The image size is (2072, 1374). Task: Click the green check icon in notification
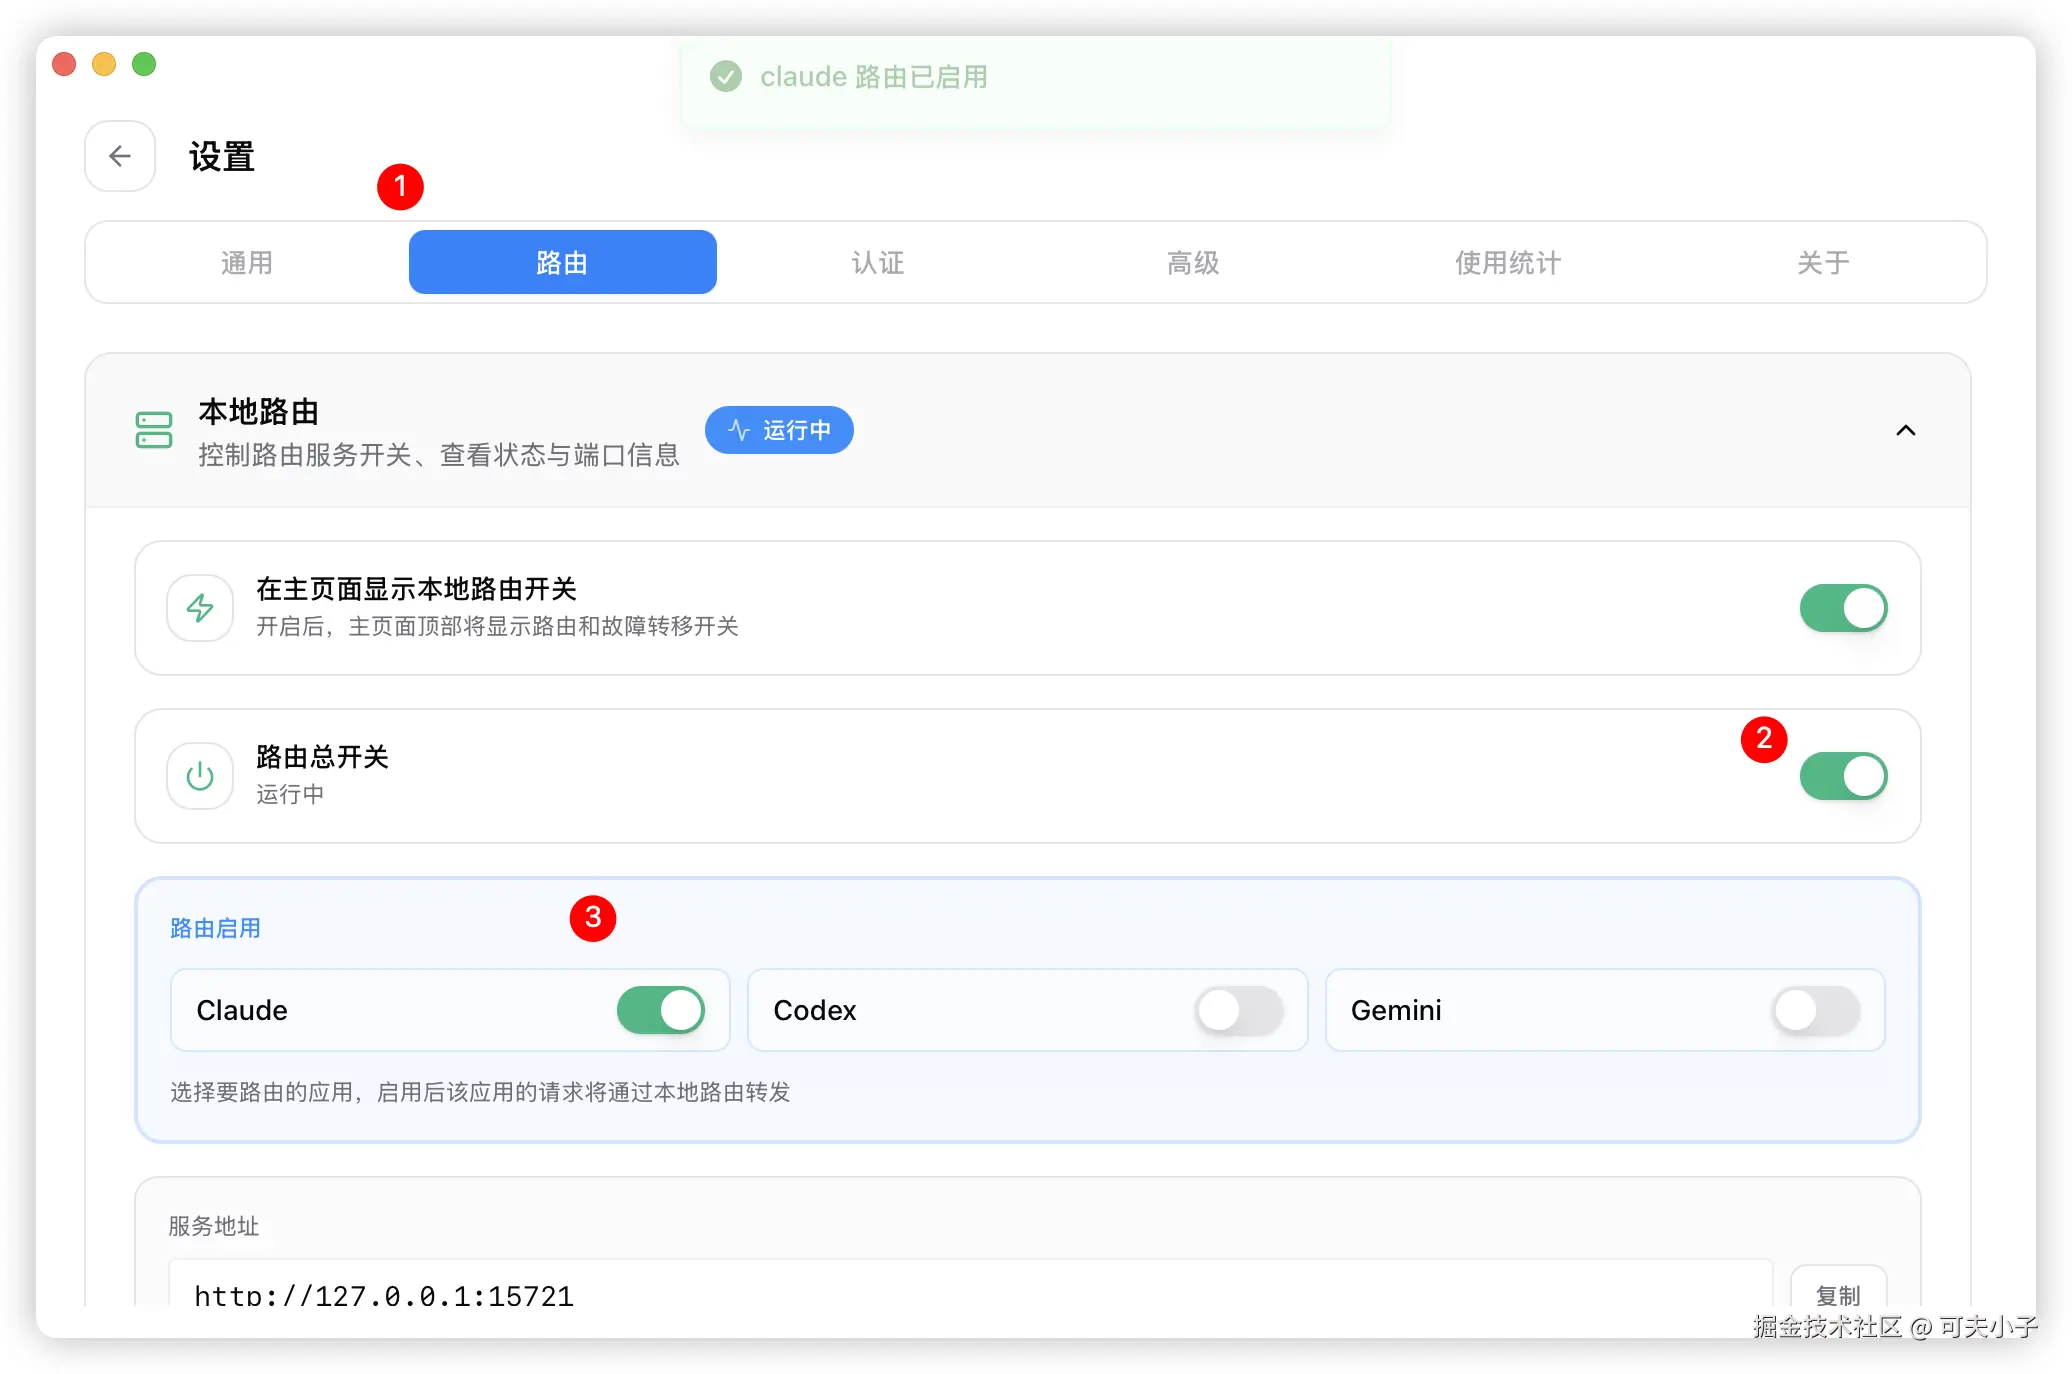(726, 76)
